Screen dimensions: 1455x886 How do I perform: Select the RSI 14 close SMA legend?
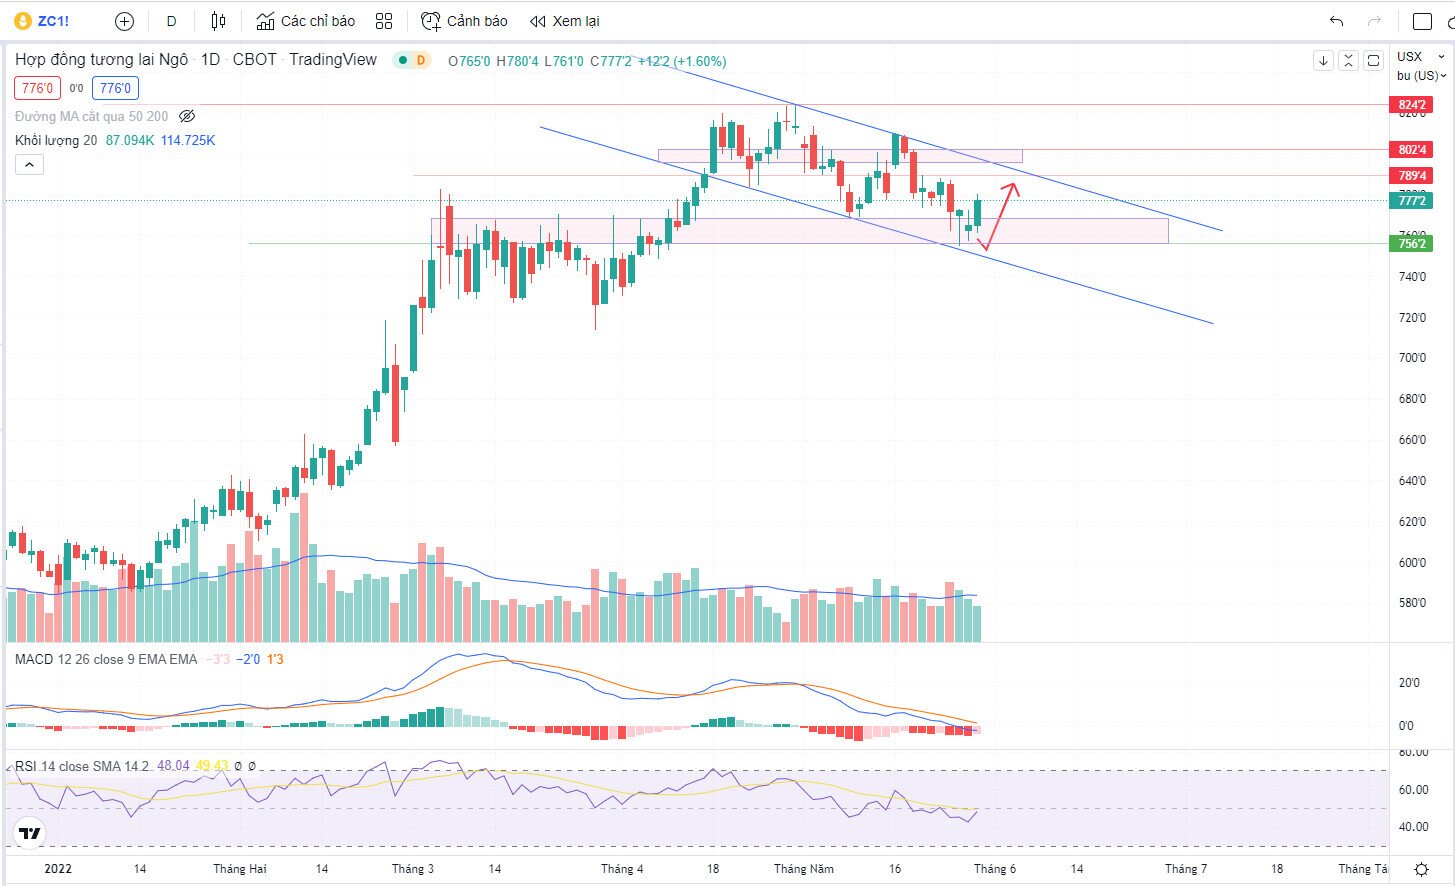point(81,766)
